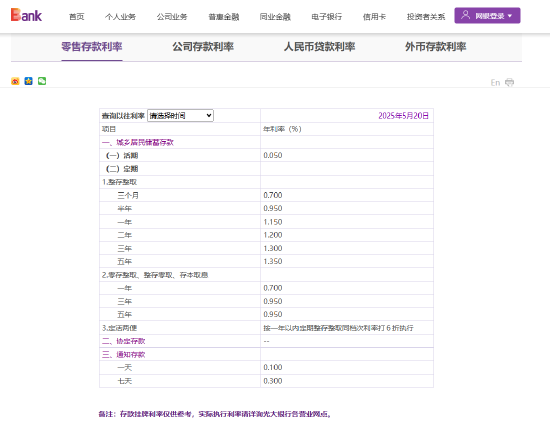Open the 网银登录 login button
The height and width of the screenshot is (437, 550).
pyautogui.click(x=487, y=16)
